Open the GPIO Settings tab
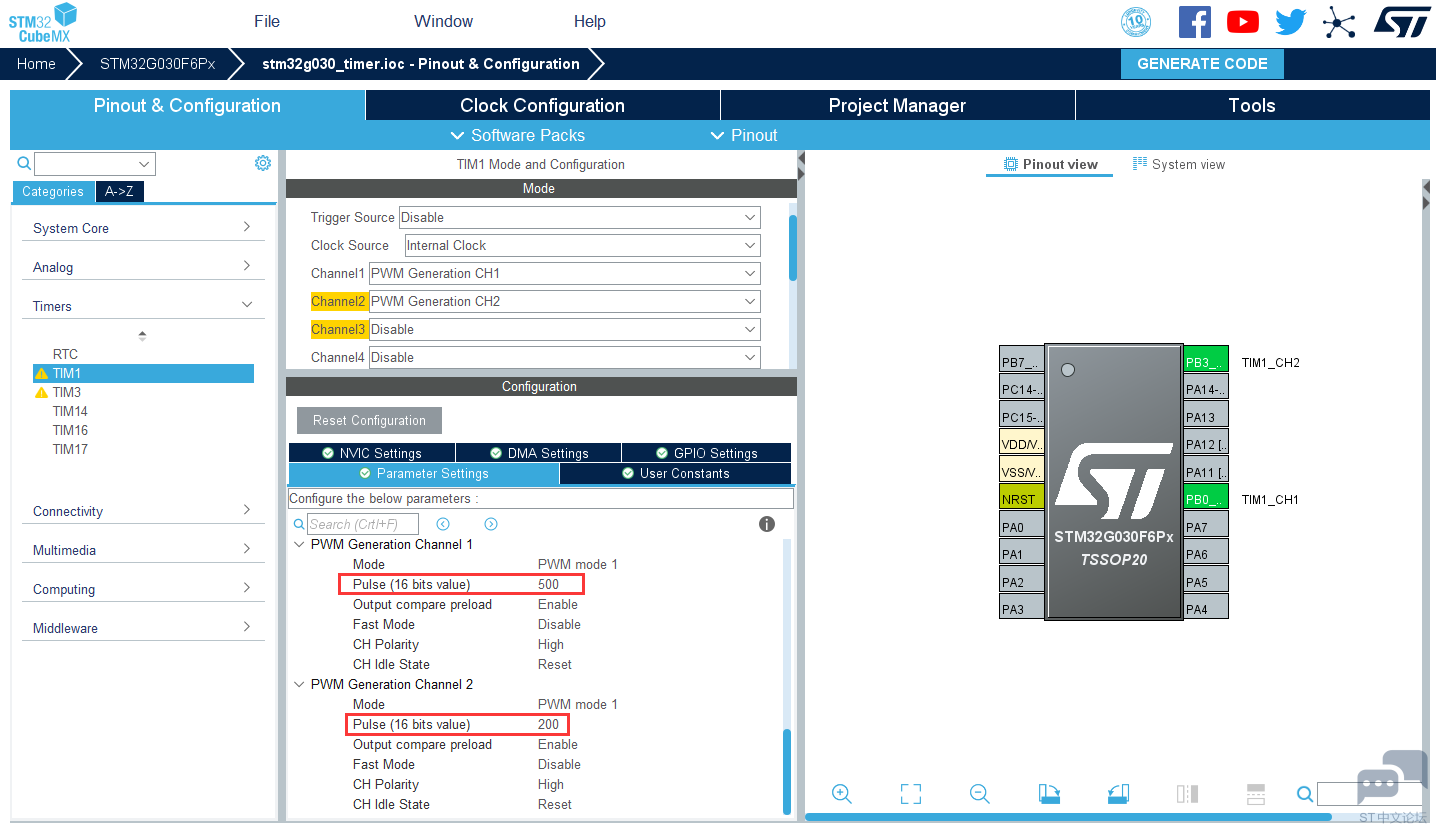The height and width of the screenshot is (833, 1436). [706, 453]
